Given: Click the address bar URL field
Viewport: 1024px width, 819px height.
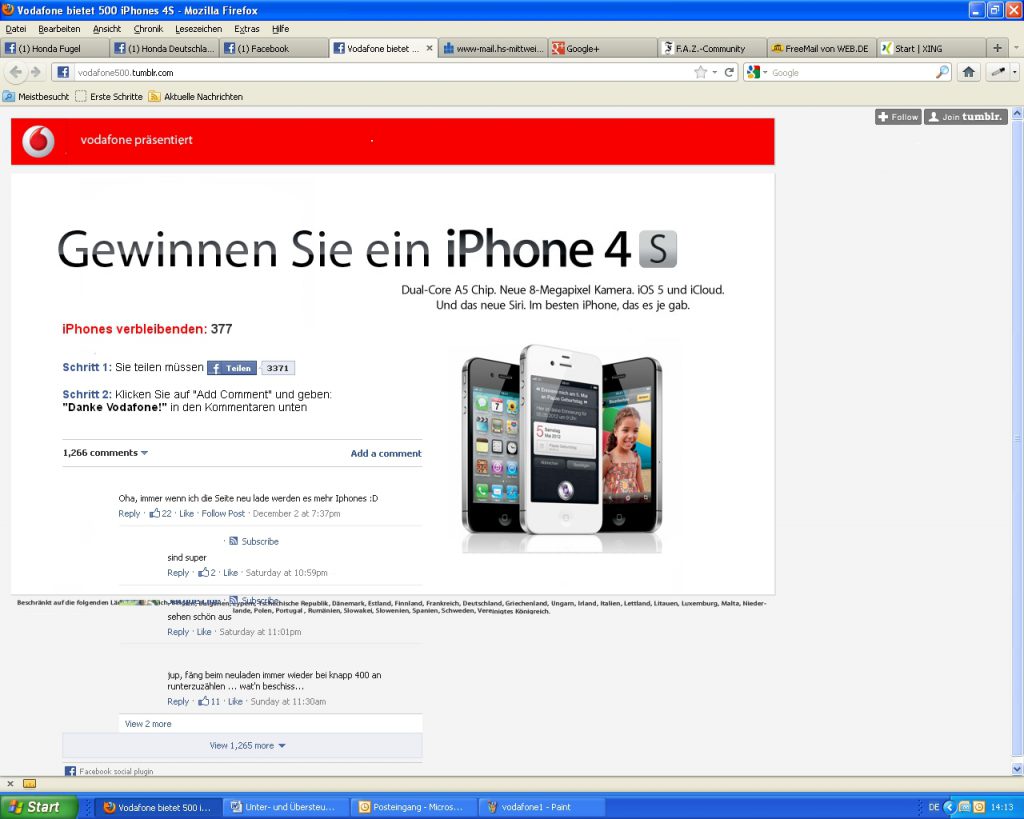Looking at the screenshot, I should click(382, 72).
